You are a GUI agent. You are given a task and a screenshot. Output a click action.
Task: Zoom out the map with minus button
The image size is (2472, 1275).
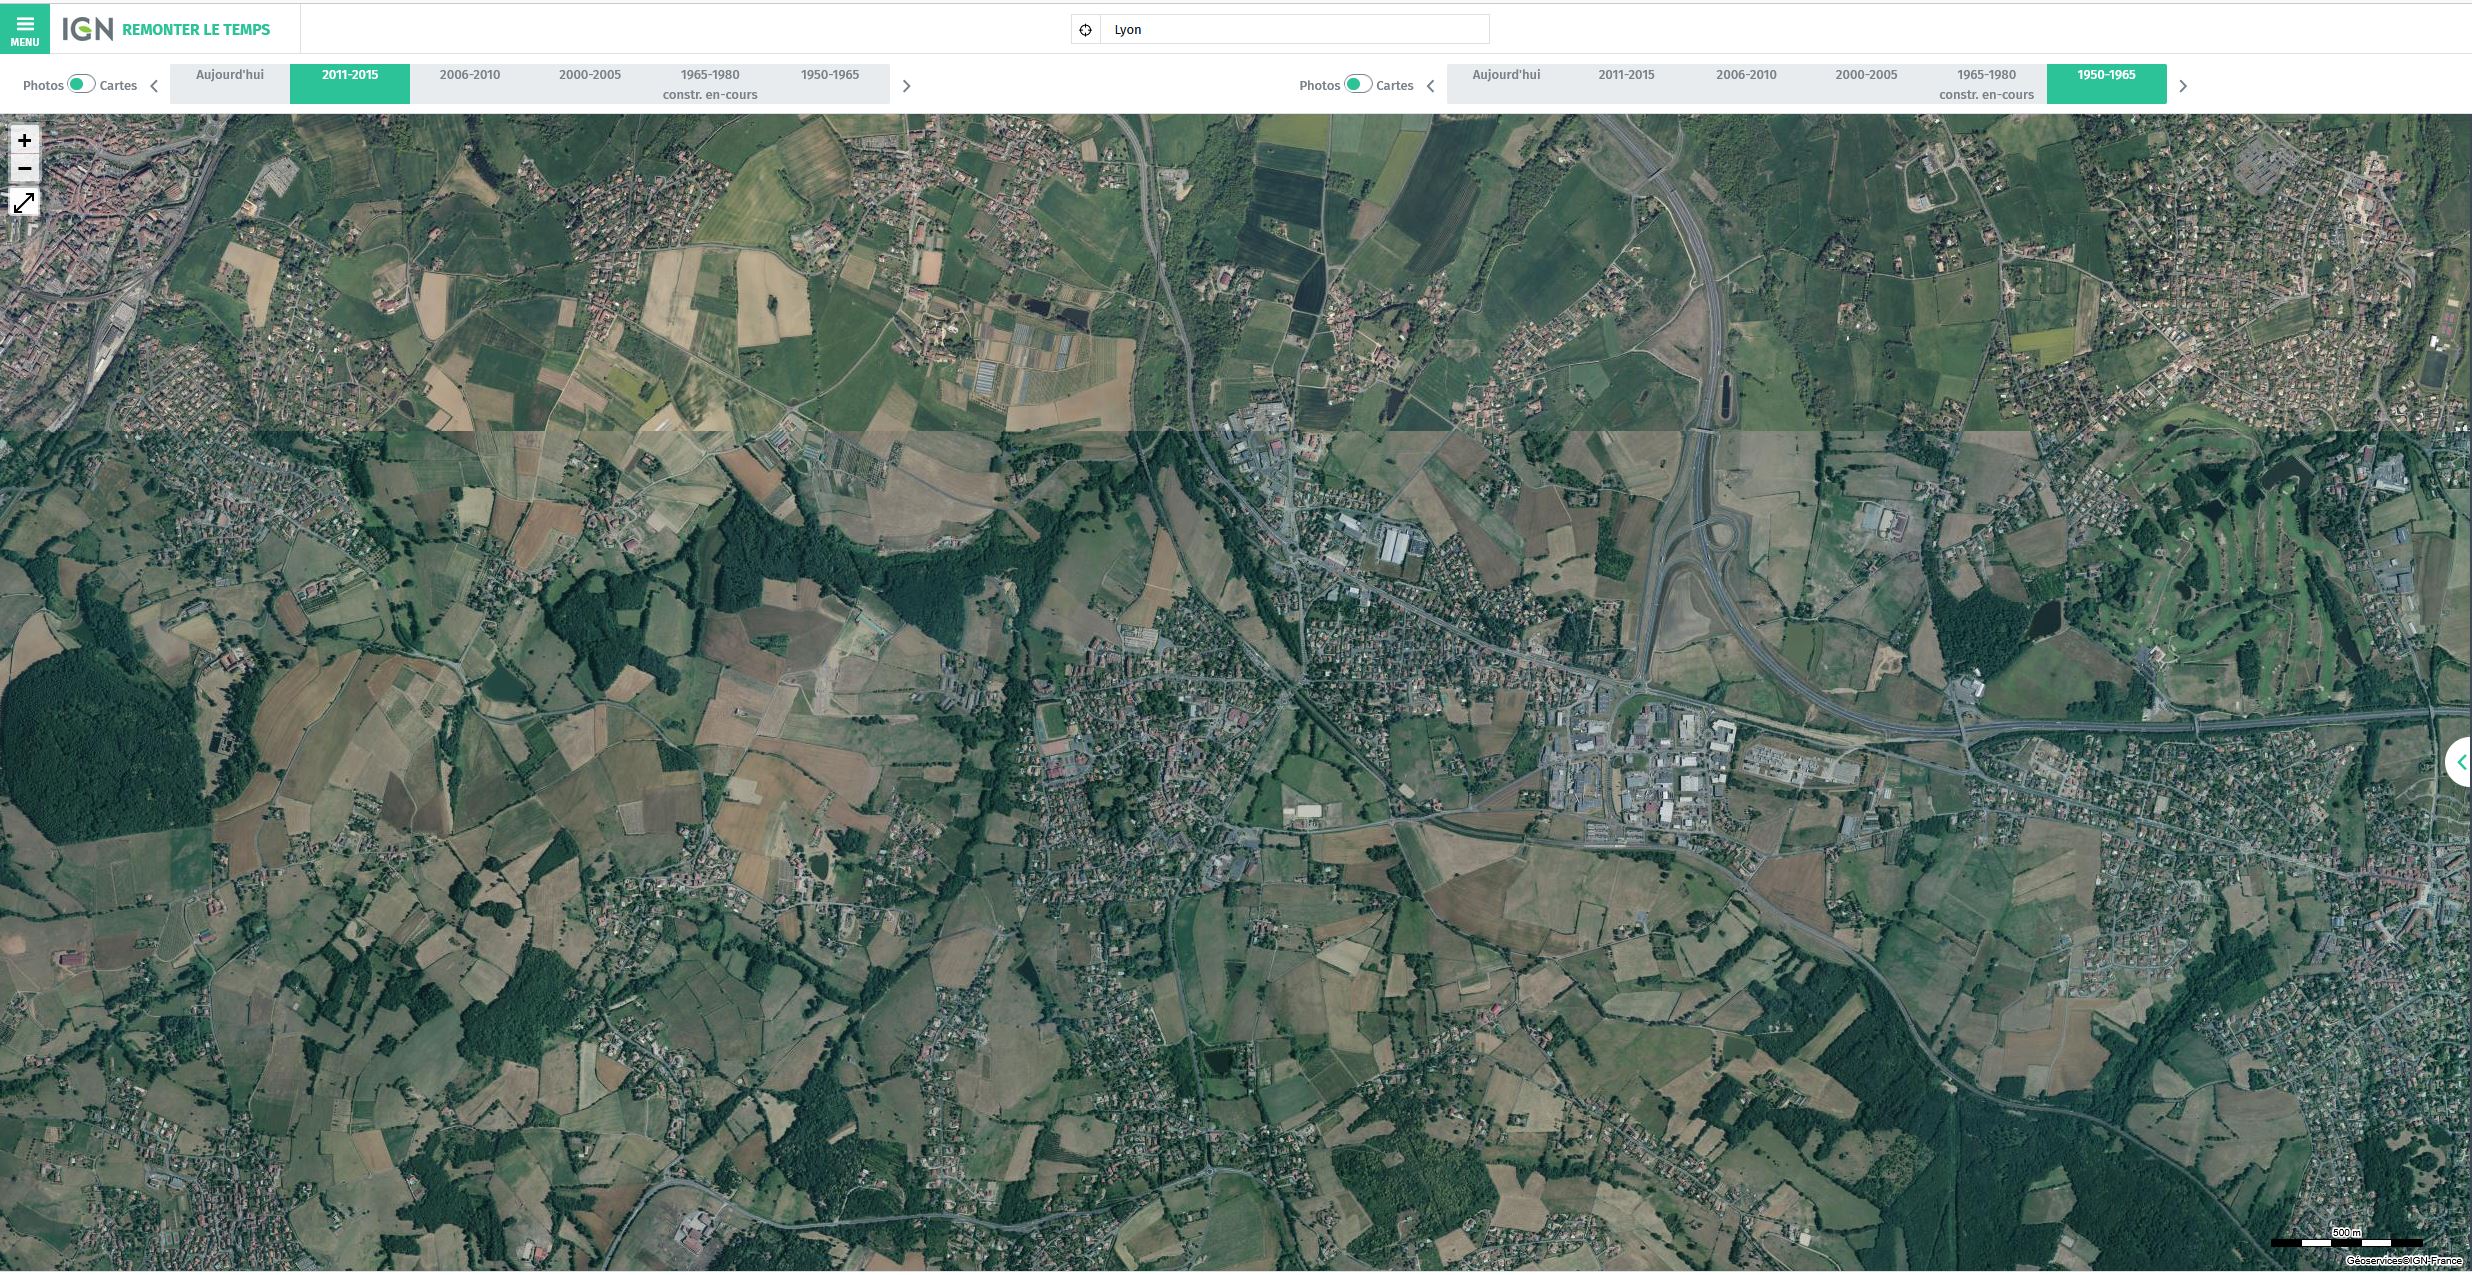coord(24,168)
